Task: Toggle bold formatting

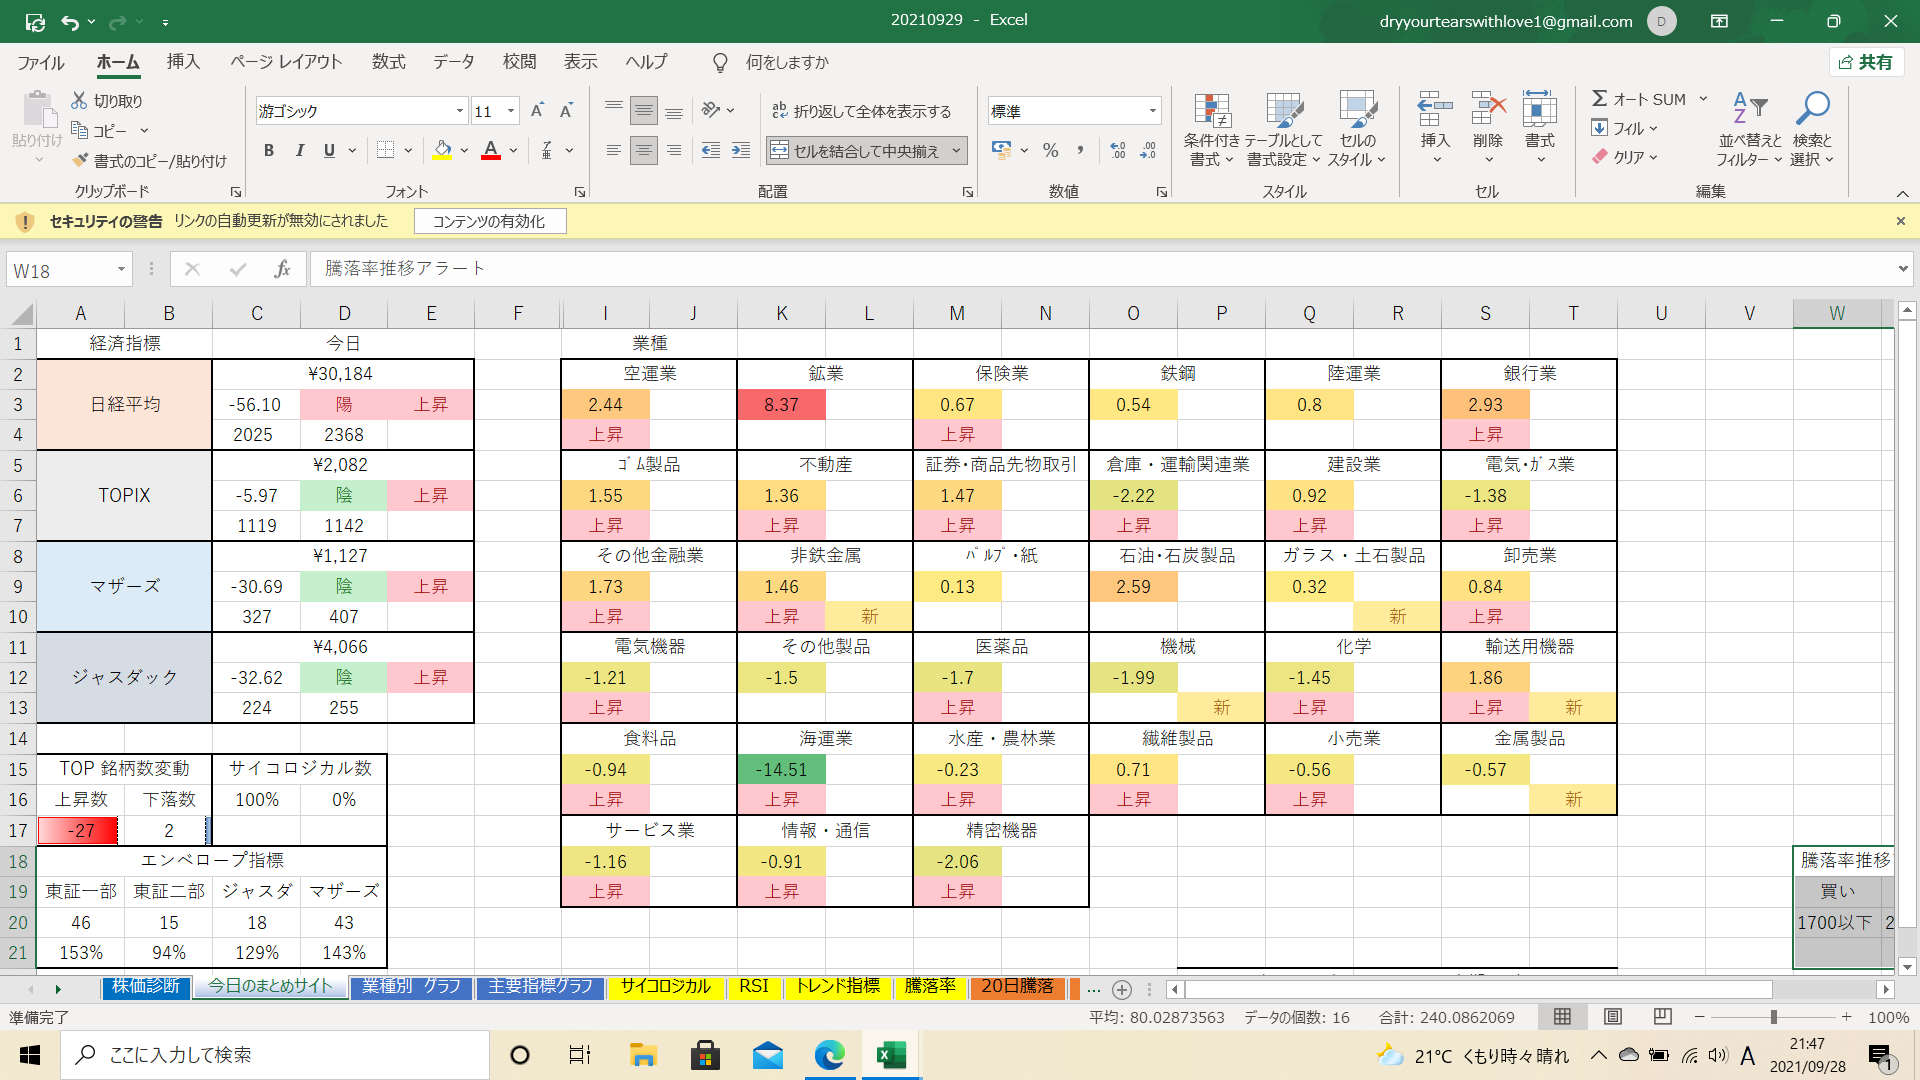Action: (x=268, y=151)
